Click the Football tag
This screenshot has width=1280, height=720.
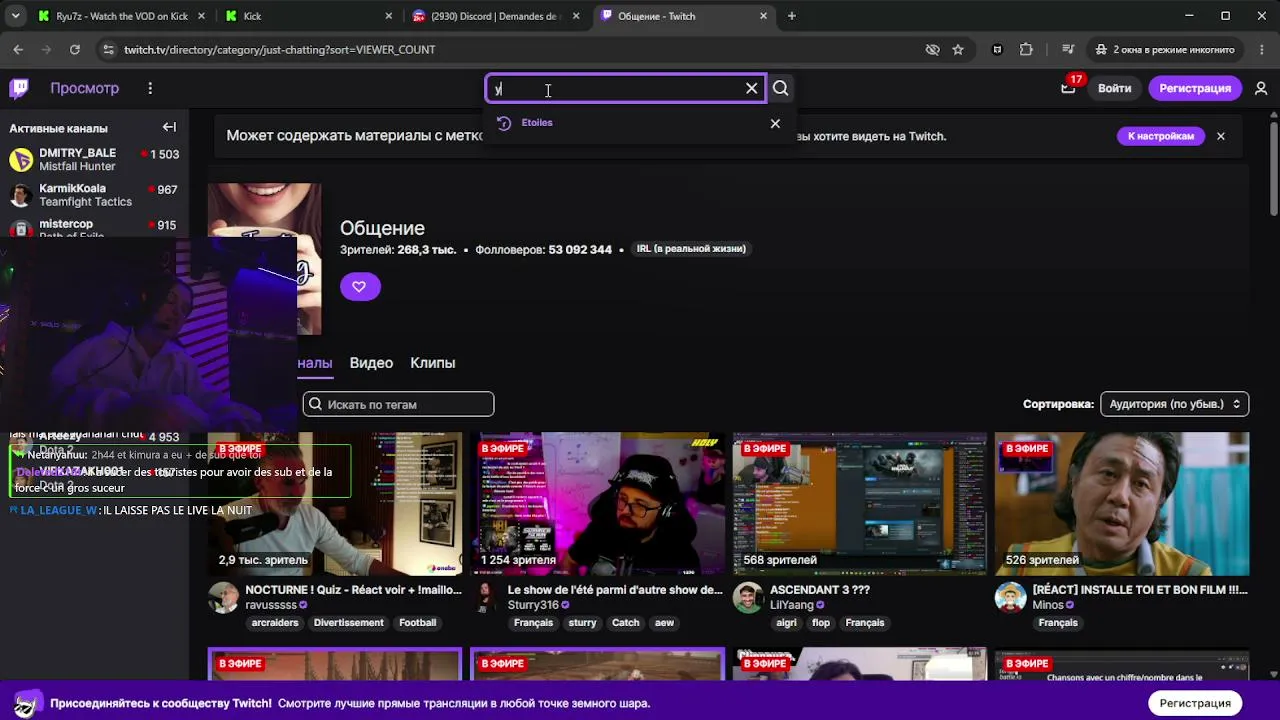417,623
